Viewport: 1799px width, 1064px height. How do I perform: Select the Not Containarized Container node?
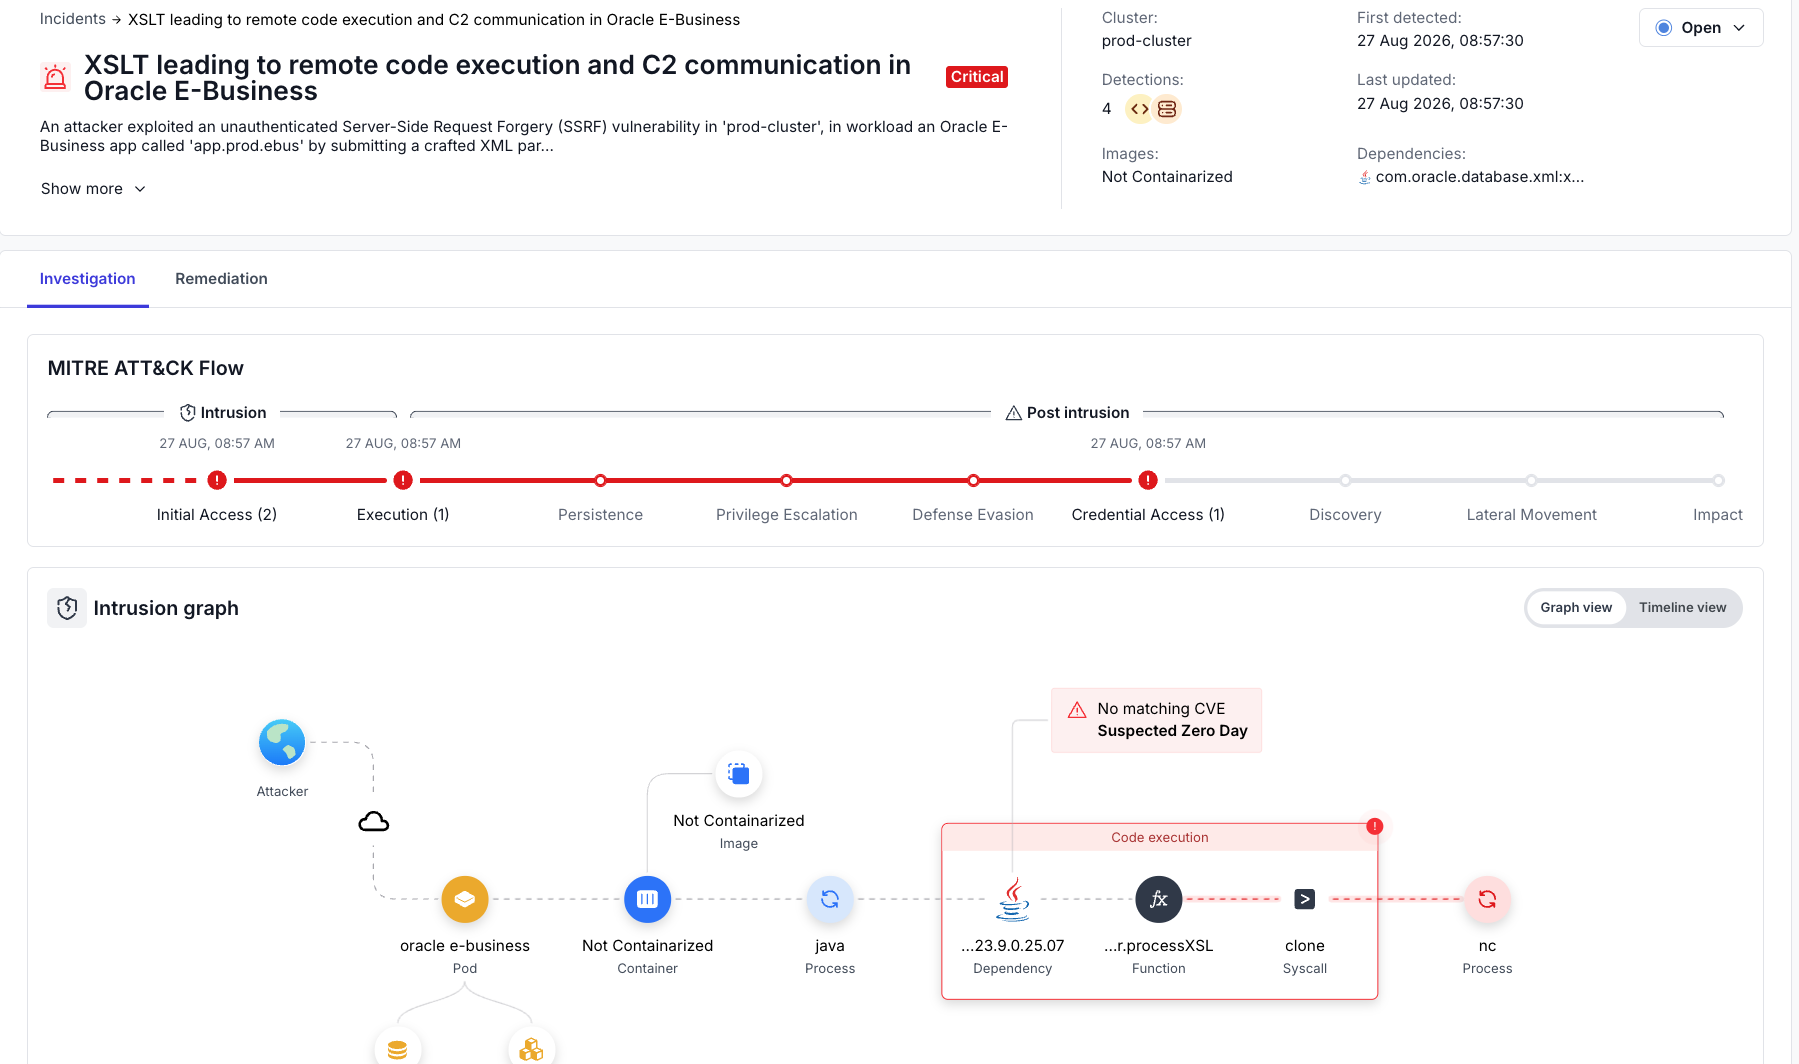coord(648,899)
